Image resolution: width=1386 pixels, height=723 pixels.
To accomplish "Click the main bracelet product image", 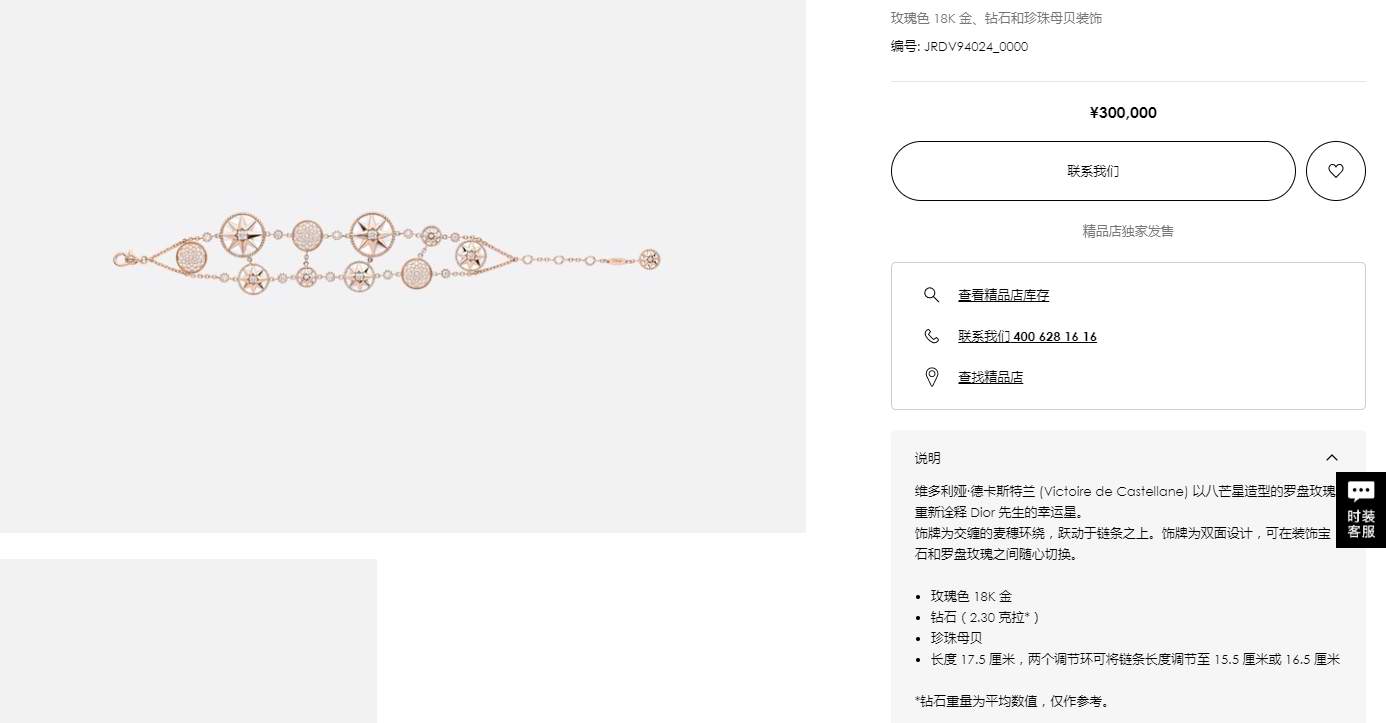I will point(403,266).
